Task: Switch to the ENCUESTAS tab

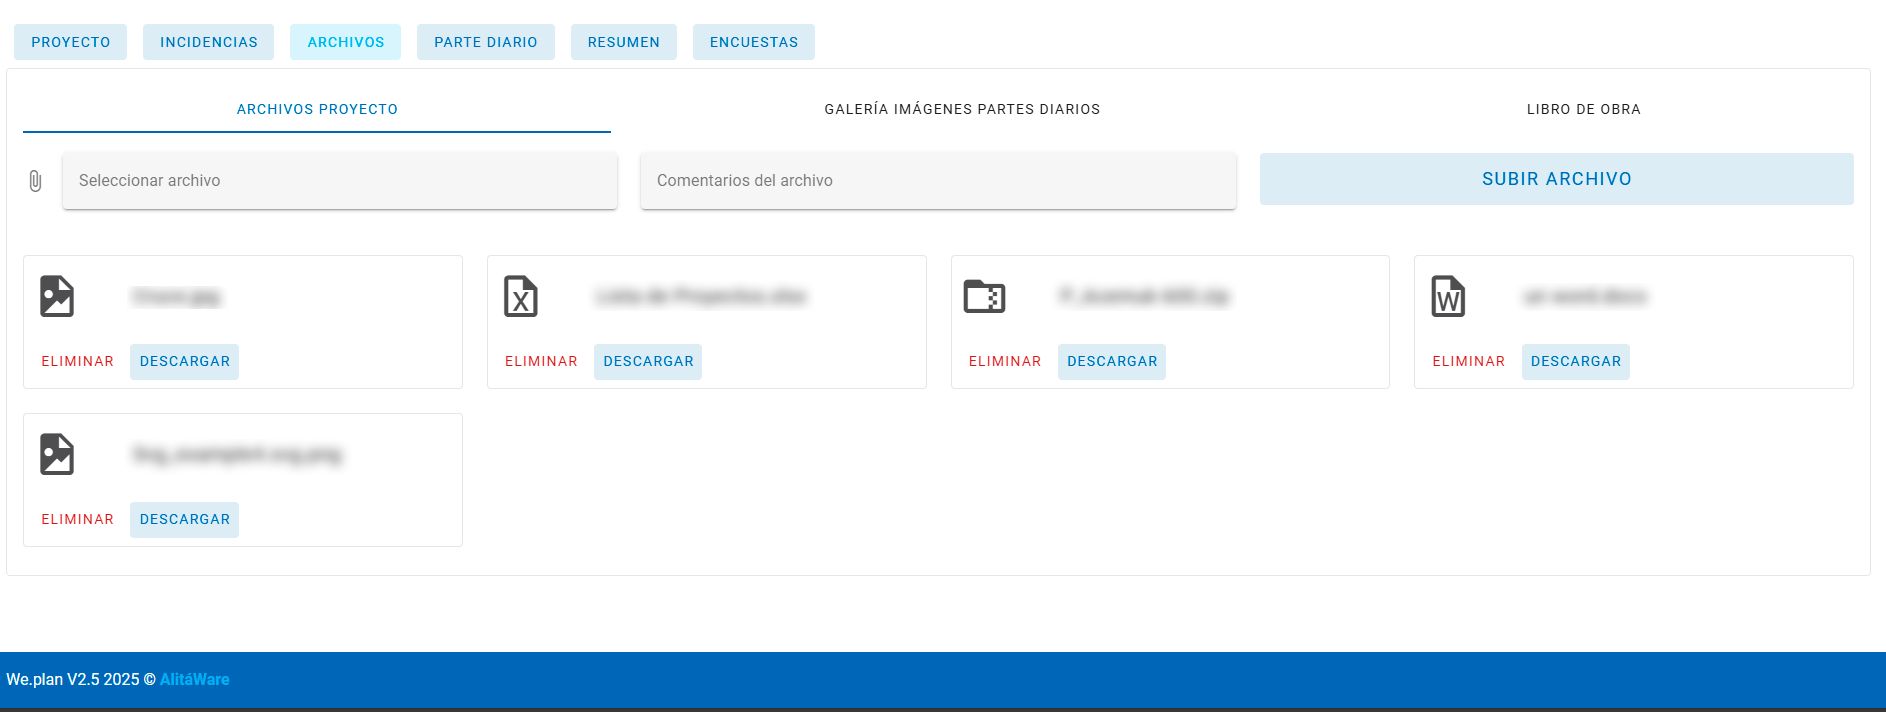Action: click(x=754, y=42)
